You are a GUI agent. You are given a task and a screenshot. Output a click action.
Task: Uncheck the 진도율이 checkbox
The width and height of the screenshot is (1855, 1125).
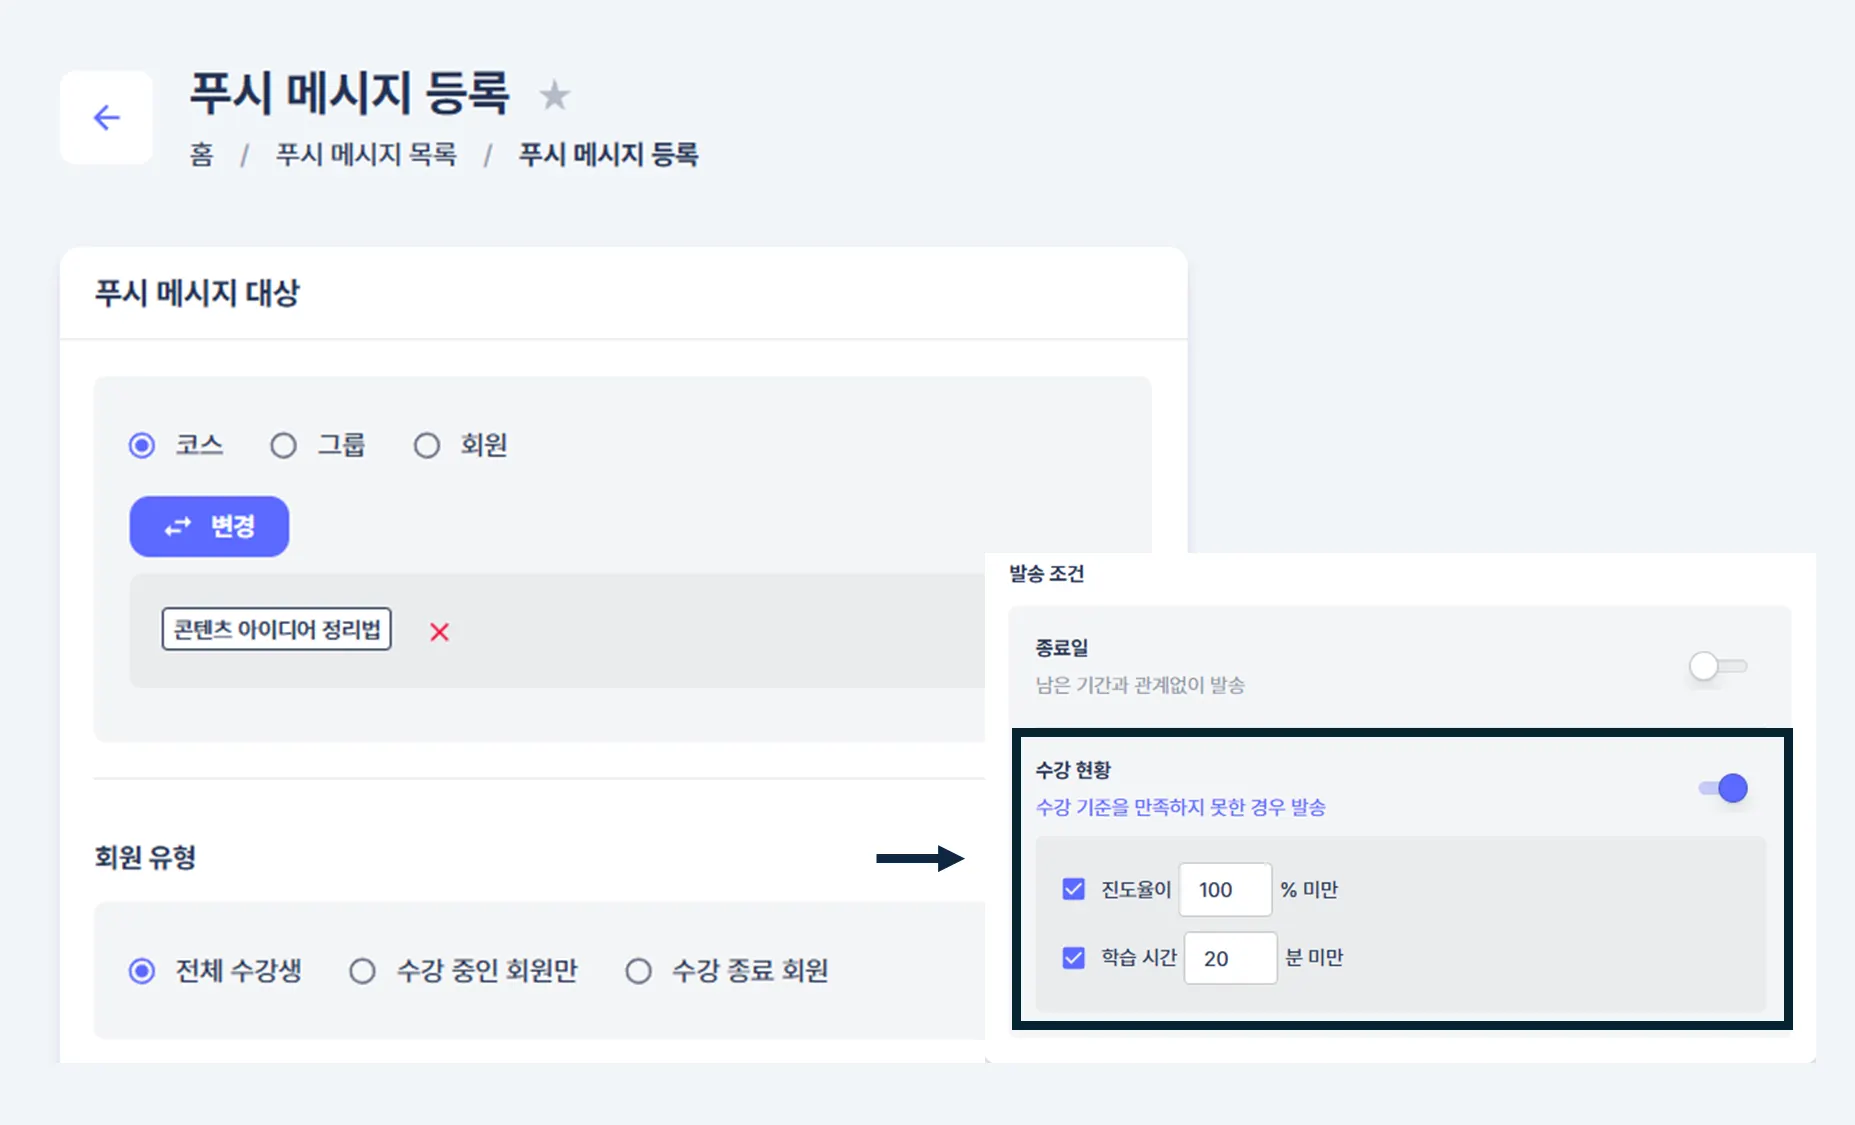(1073, 889)
